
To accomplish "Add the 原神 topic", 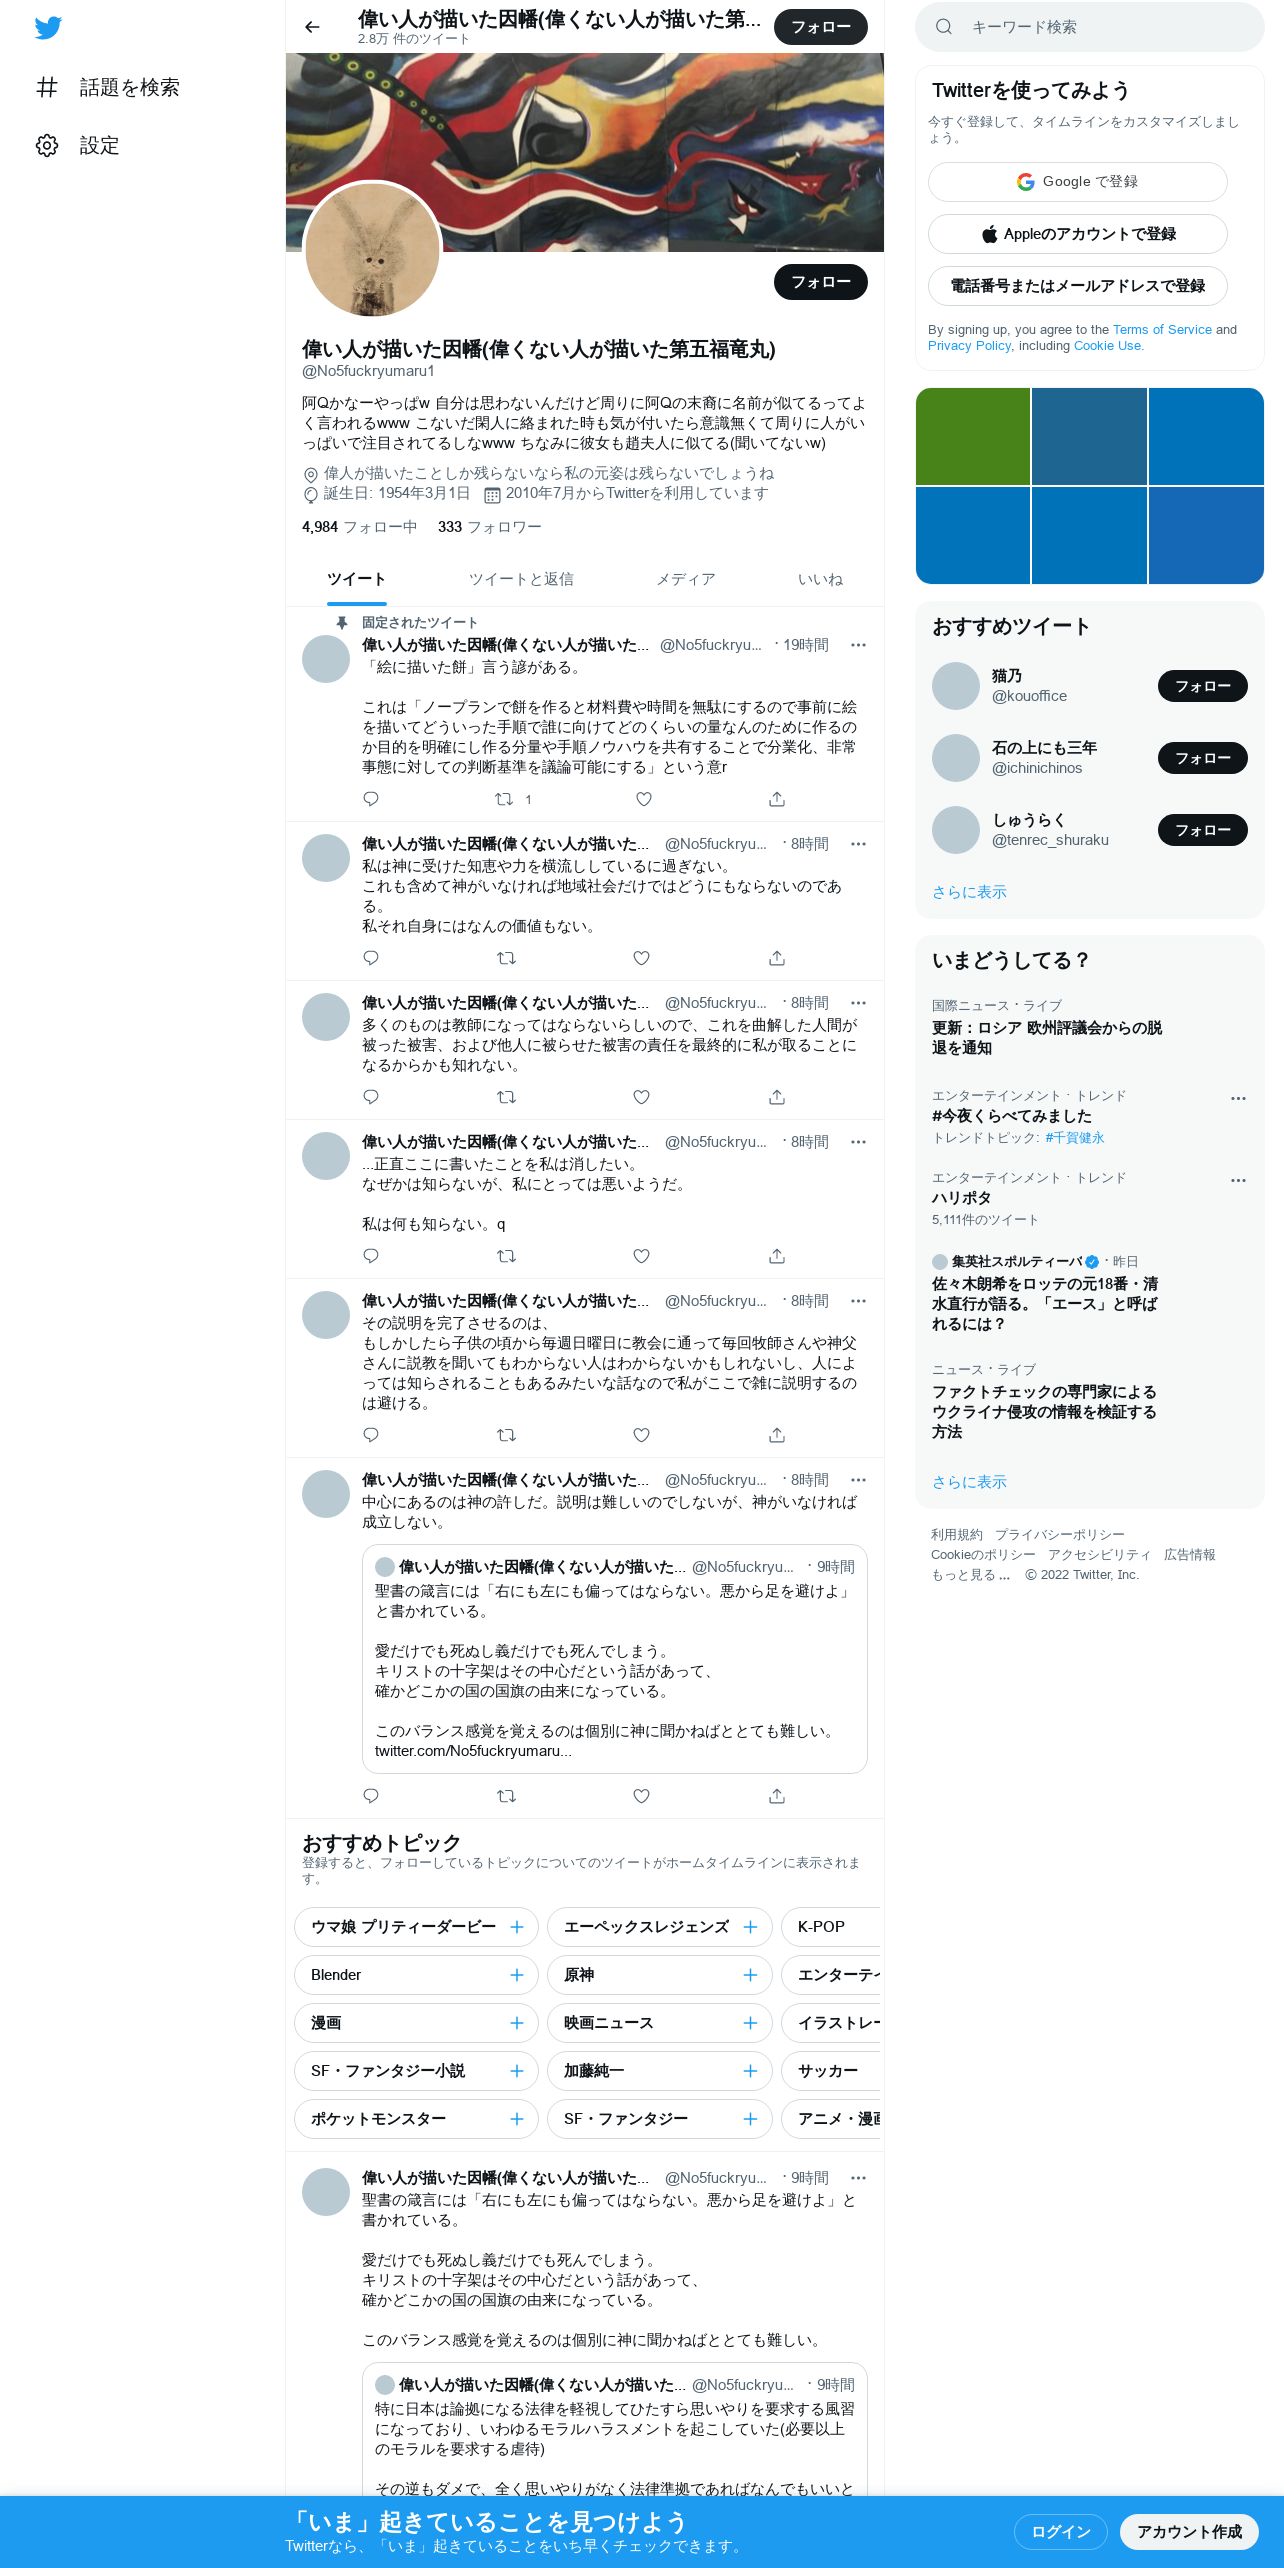I will coord(751,1975).
